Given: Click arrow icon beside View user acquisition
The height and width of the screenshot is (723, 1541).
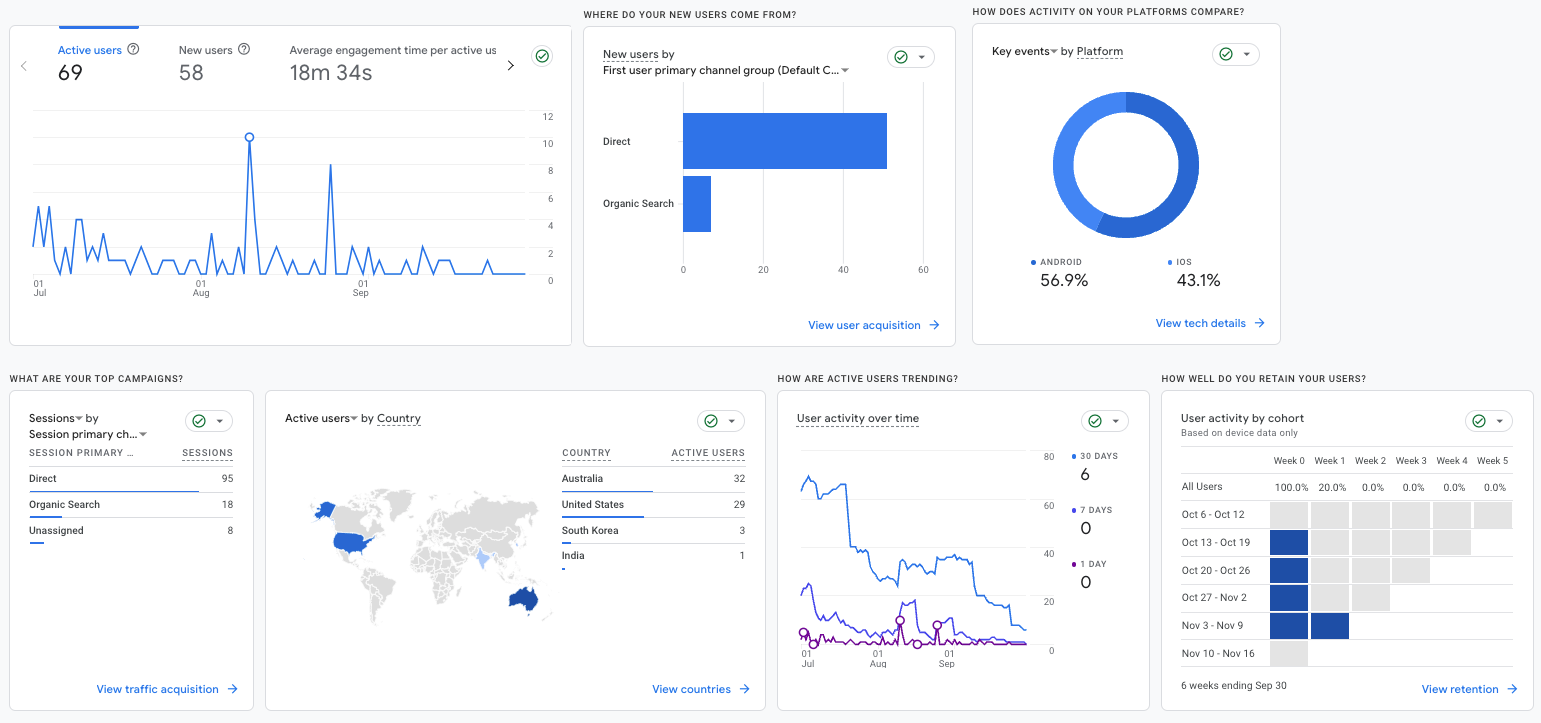Looking at the screenshot, I should (x=934, y=325).
